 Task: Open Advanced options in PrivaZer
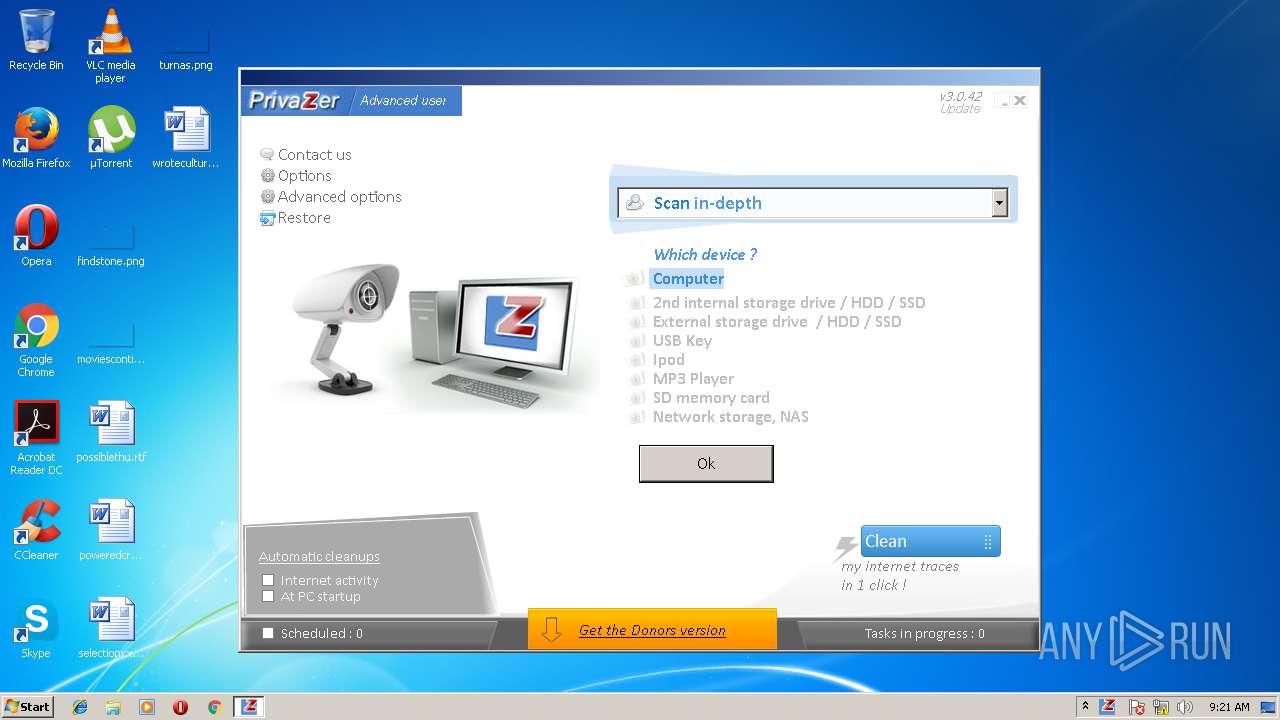coord(331,196)
